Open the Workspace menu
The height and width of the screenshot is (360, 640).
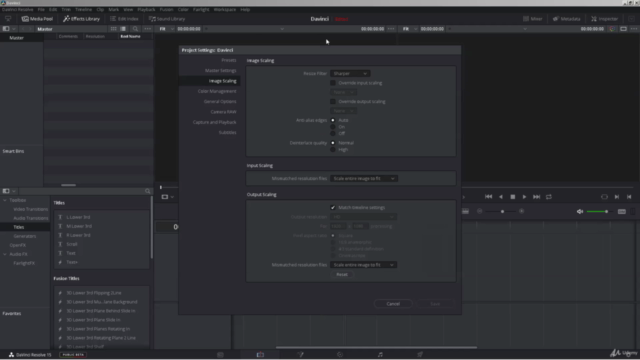tap(224, 9)
